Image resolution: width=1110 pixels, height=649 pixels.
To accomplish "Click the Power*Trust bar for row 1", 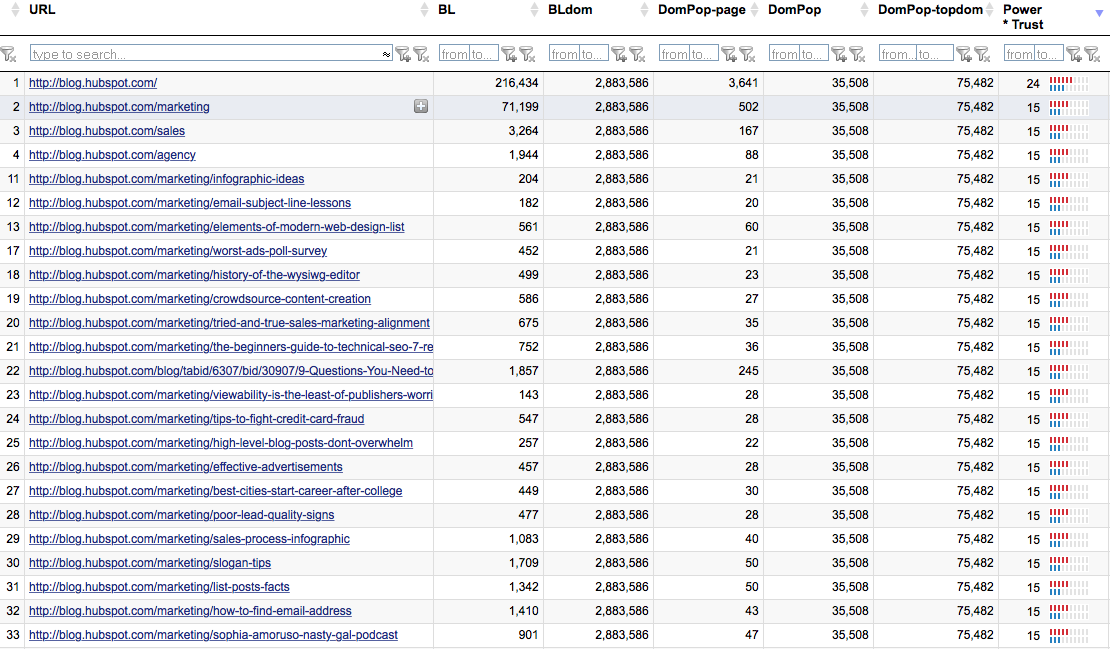I will (x=1069, y=84).
